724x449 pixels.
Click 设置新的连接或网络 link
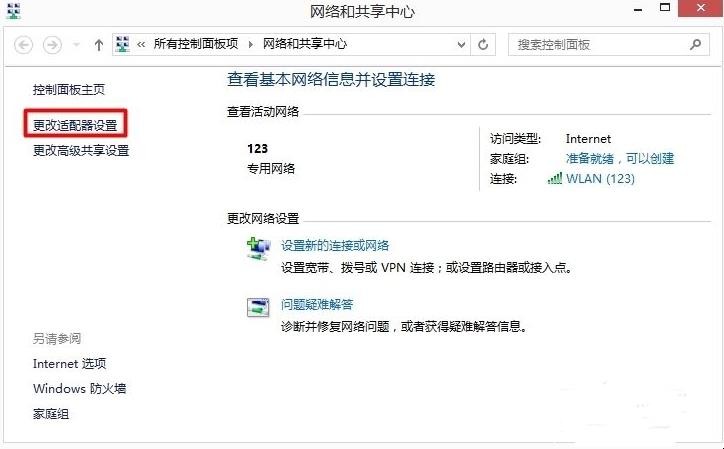(335, 245)
